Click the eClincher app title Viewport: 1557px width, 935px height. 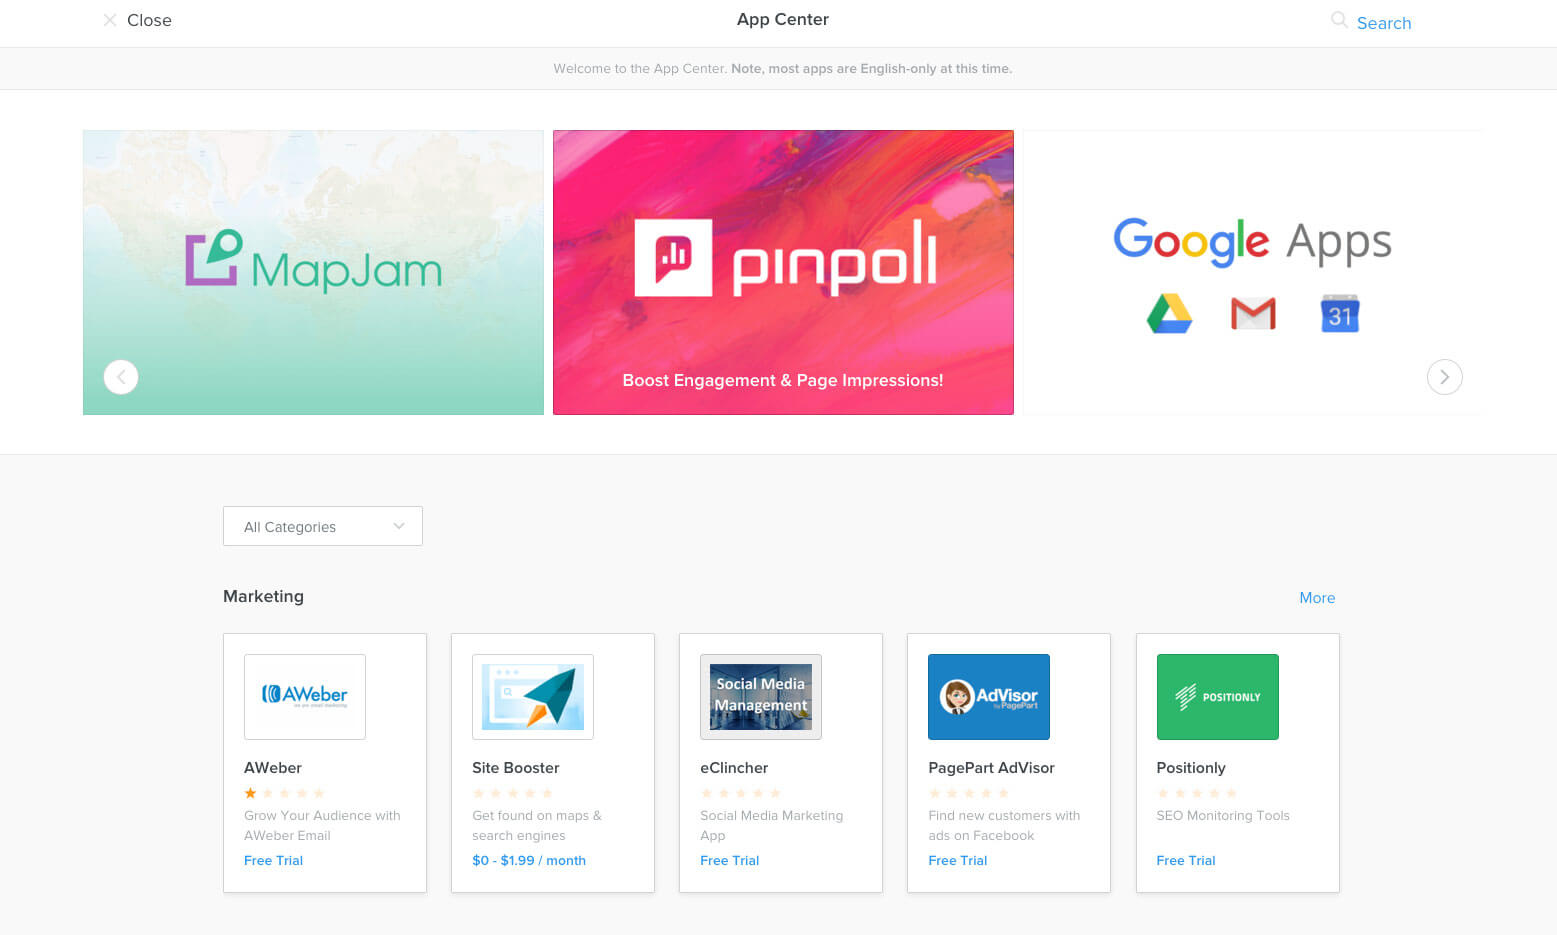(x=734, y=768)
